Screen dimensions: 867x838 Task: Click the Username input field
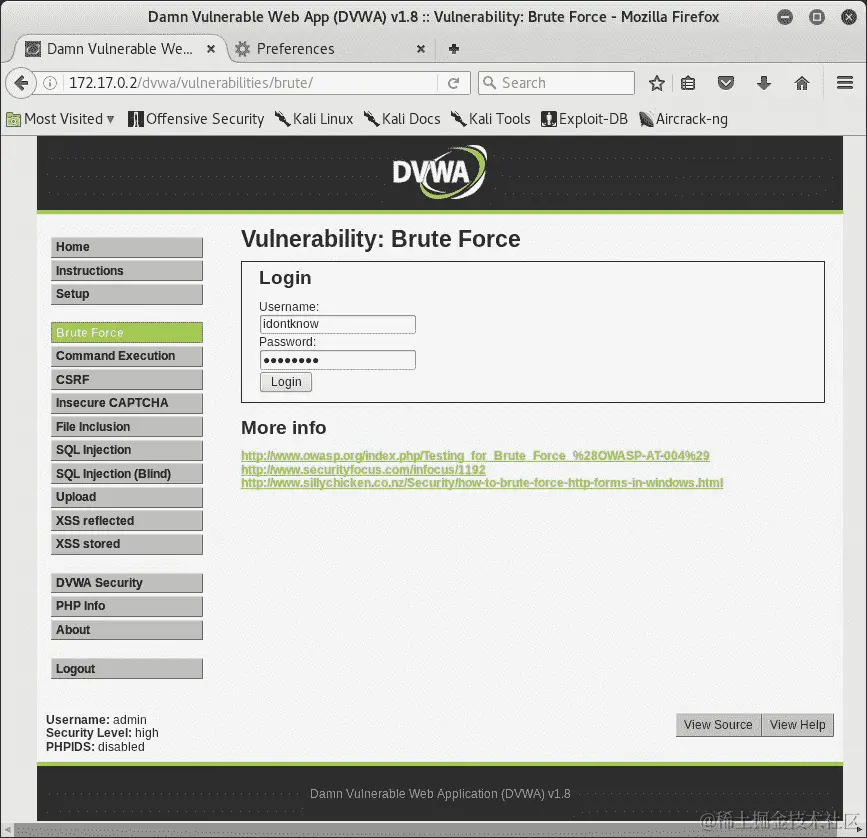click(x=337, y=324)
